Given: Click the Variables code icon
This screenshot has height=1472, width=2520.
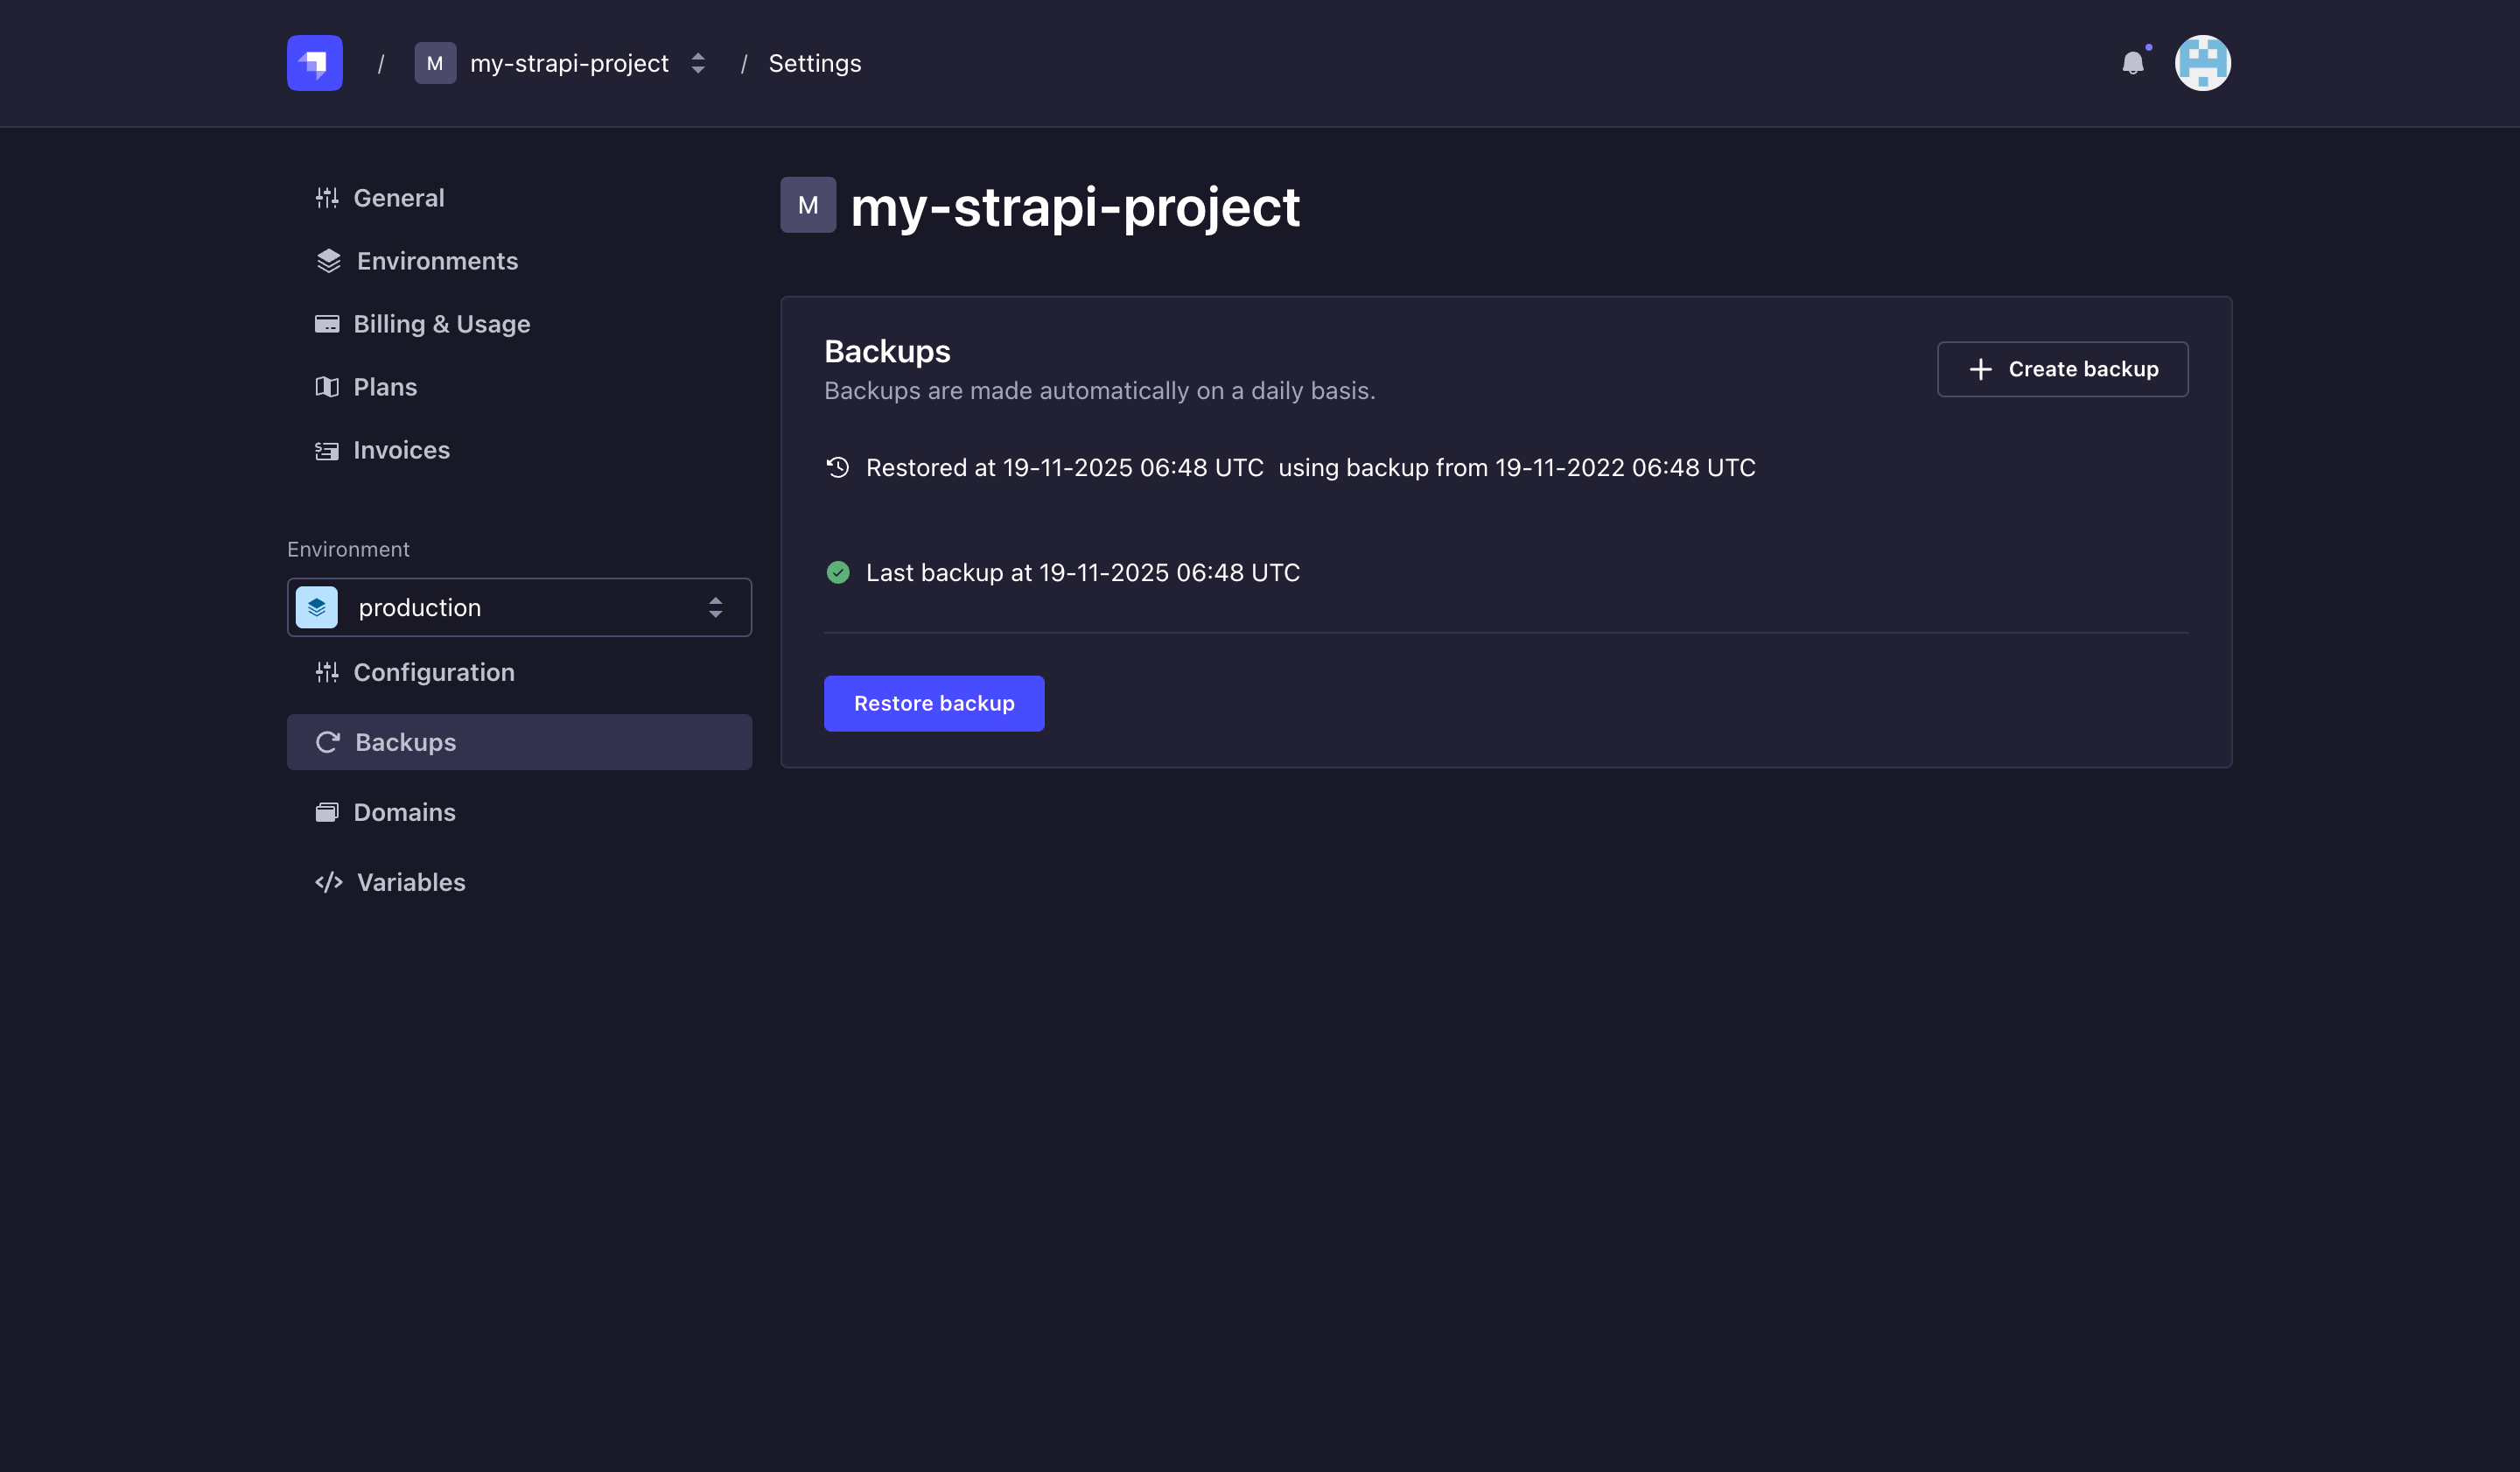Looking at the screenshot, I should pos(328,882).
